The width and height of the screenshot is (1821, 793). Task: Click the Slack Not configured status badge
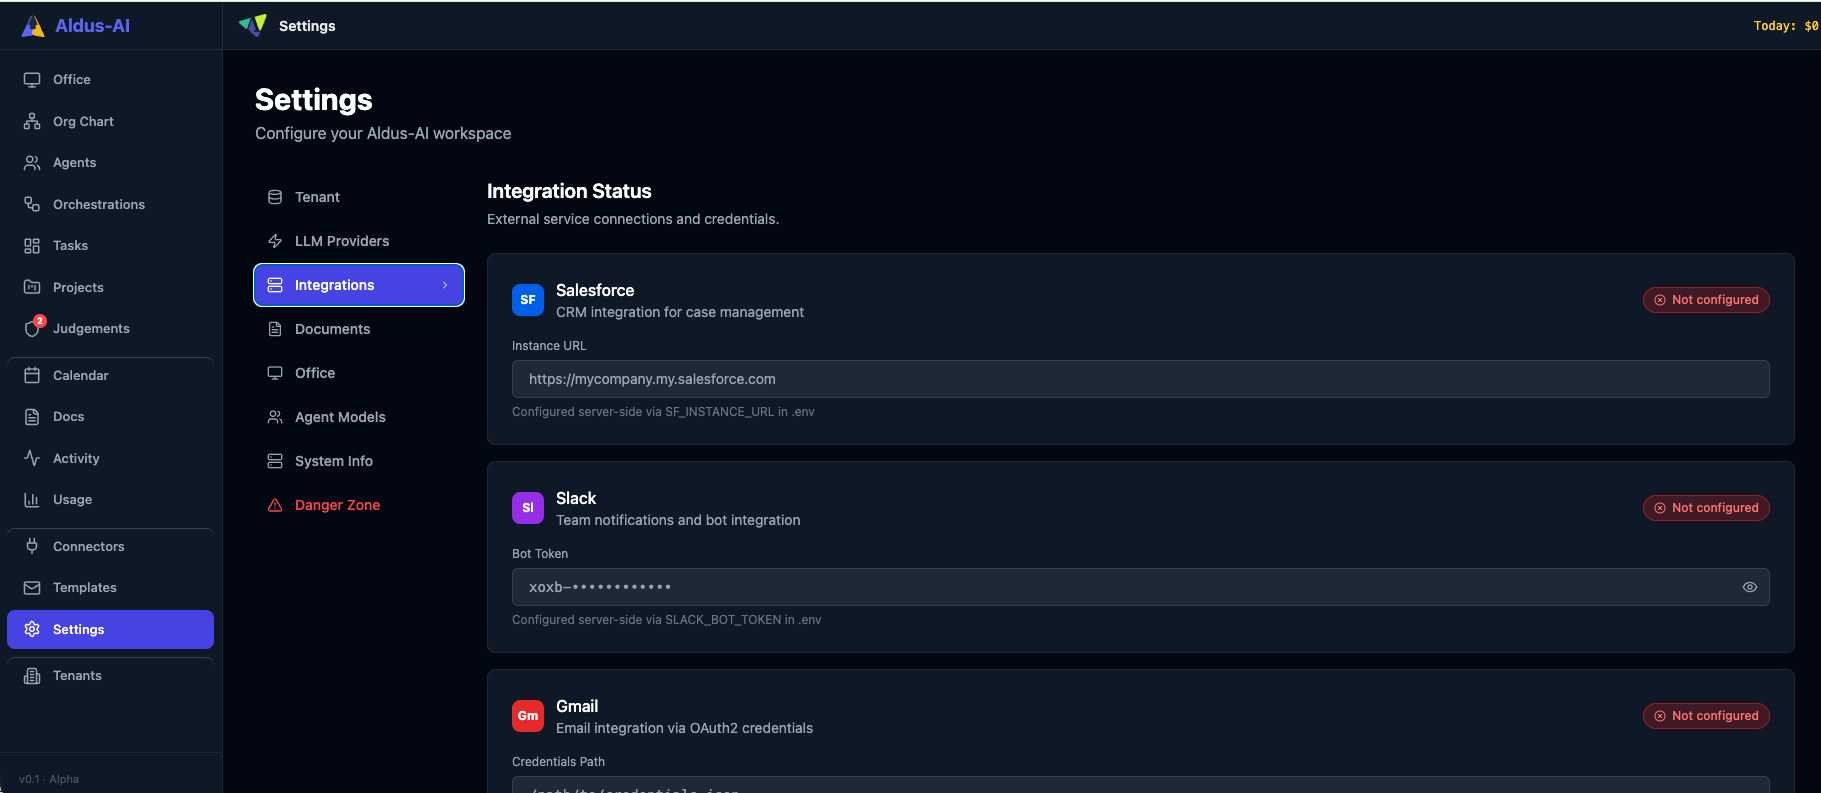point(1706,508)
